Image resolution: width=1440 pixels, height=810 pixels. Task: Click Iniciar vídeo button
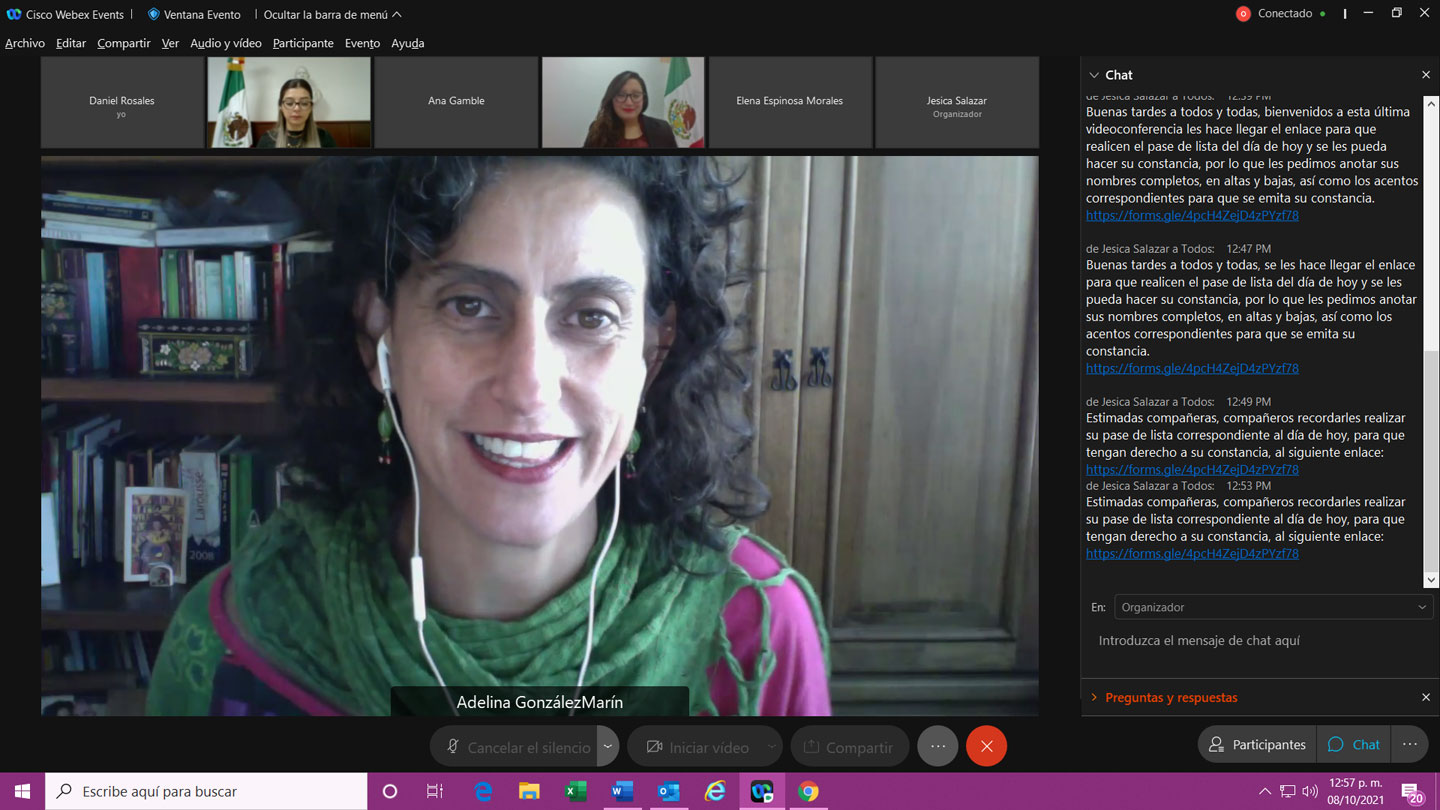coord(696,747)
